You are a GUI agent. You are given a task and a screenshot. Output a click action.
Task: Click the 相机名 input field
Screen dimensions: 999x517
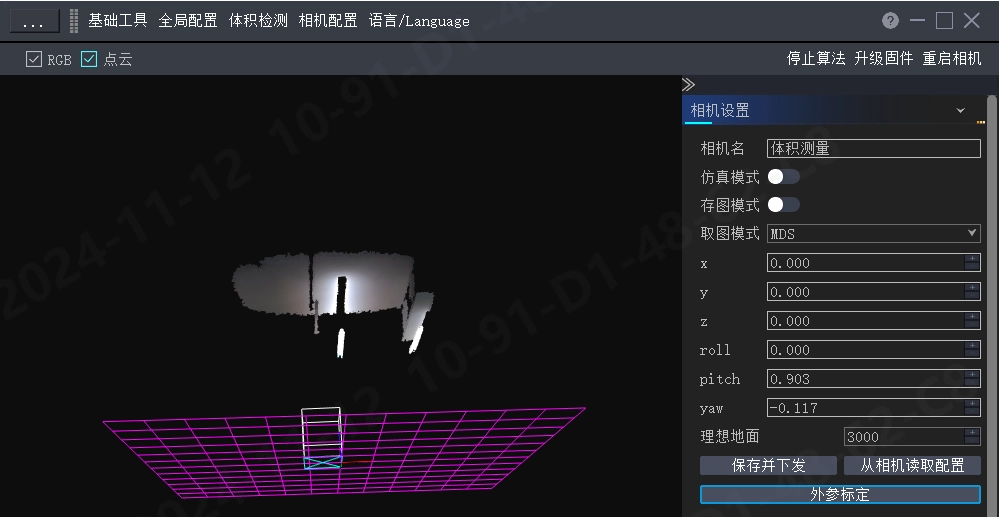tap(873, 149)
